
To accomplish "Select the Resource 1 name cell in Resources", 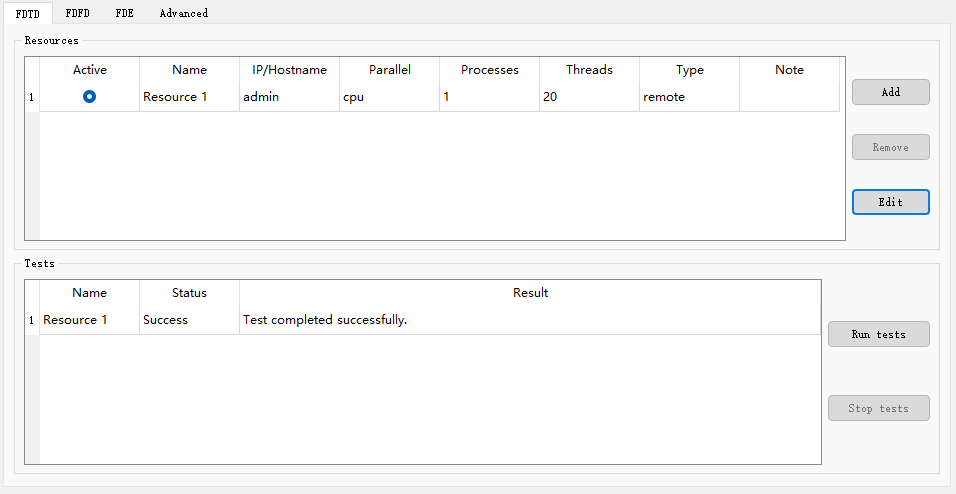I will tap(190, 97).
